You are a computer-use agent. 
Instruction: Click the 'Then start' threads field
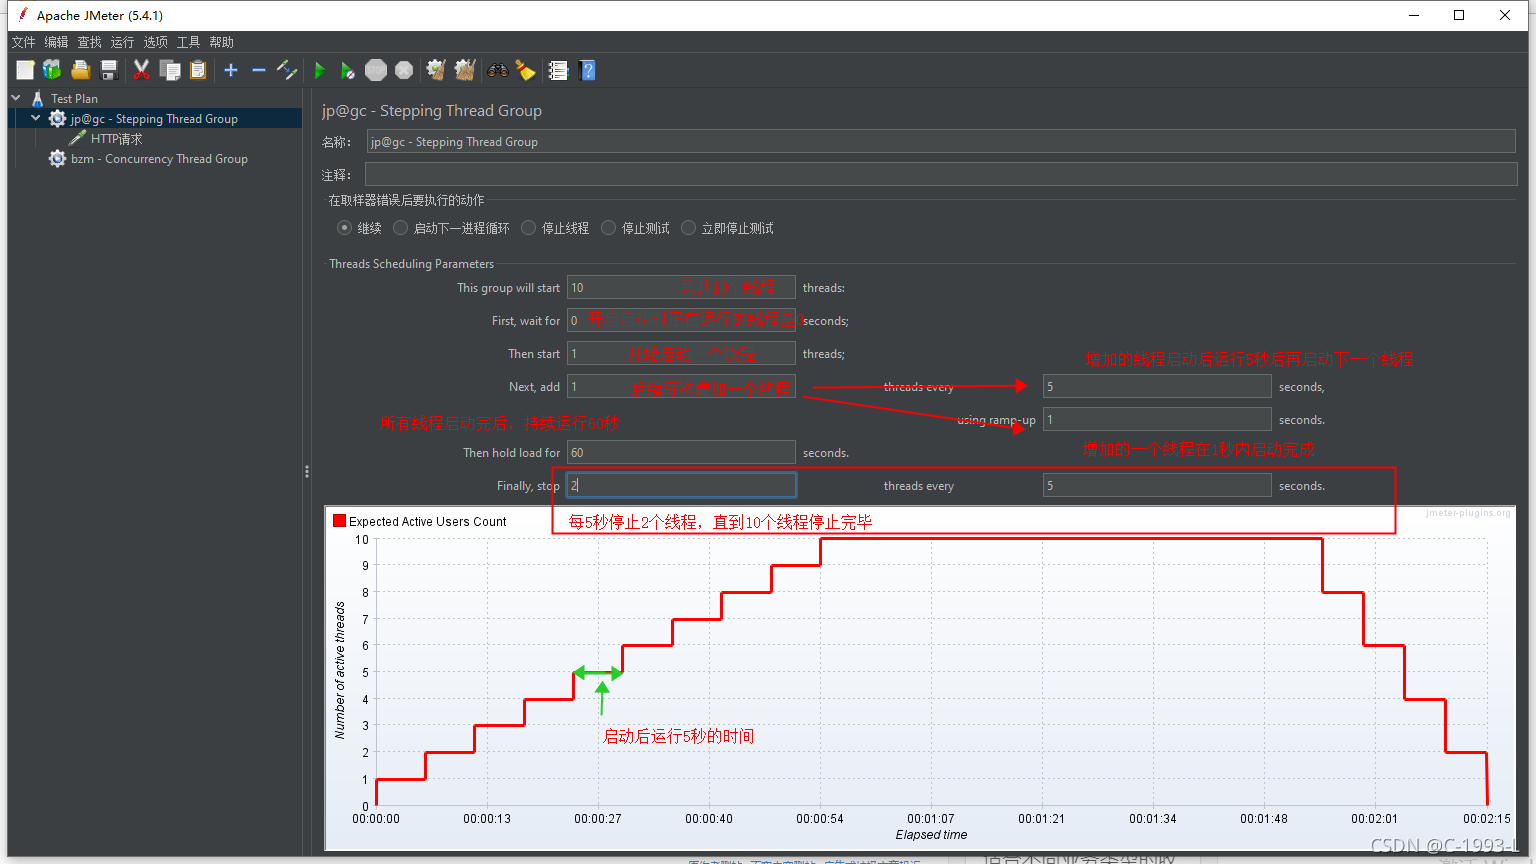(x=681, y=353)
